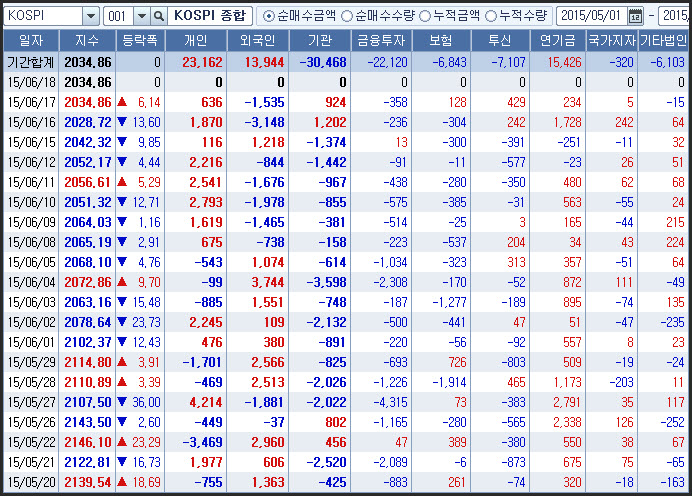Click other corporation value 224 on 15/06/08
This screenshot has width=692, height=496.
coord(675,242)
